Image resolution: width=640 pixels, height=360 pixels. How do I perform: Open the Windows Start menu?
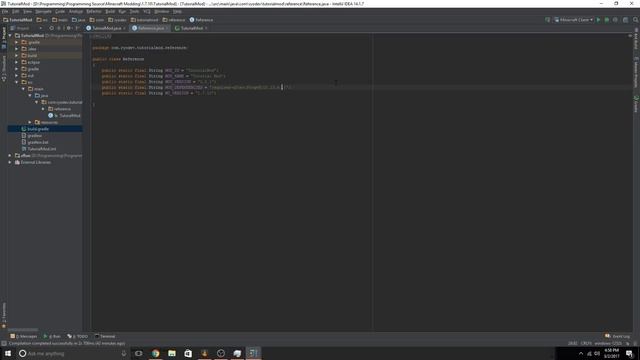[8, 353]
